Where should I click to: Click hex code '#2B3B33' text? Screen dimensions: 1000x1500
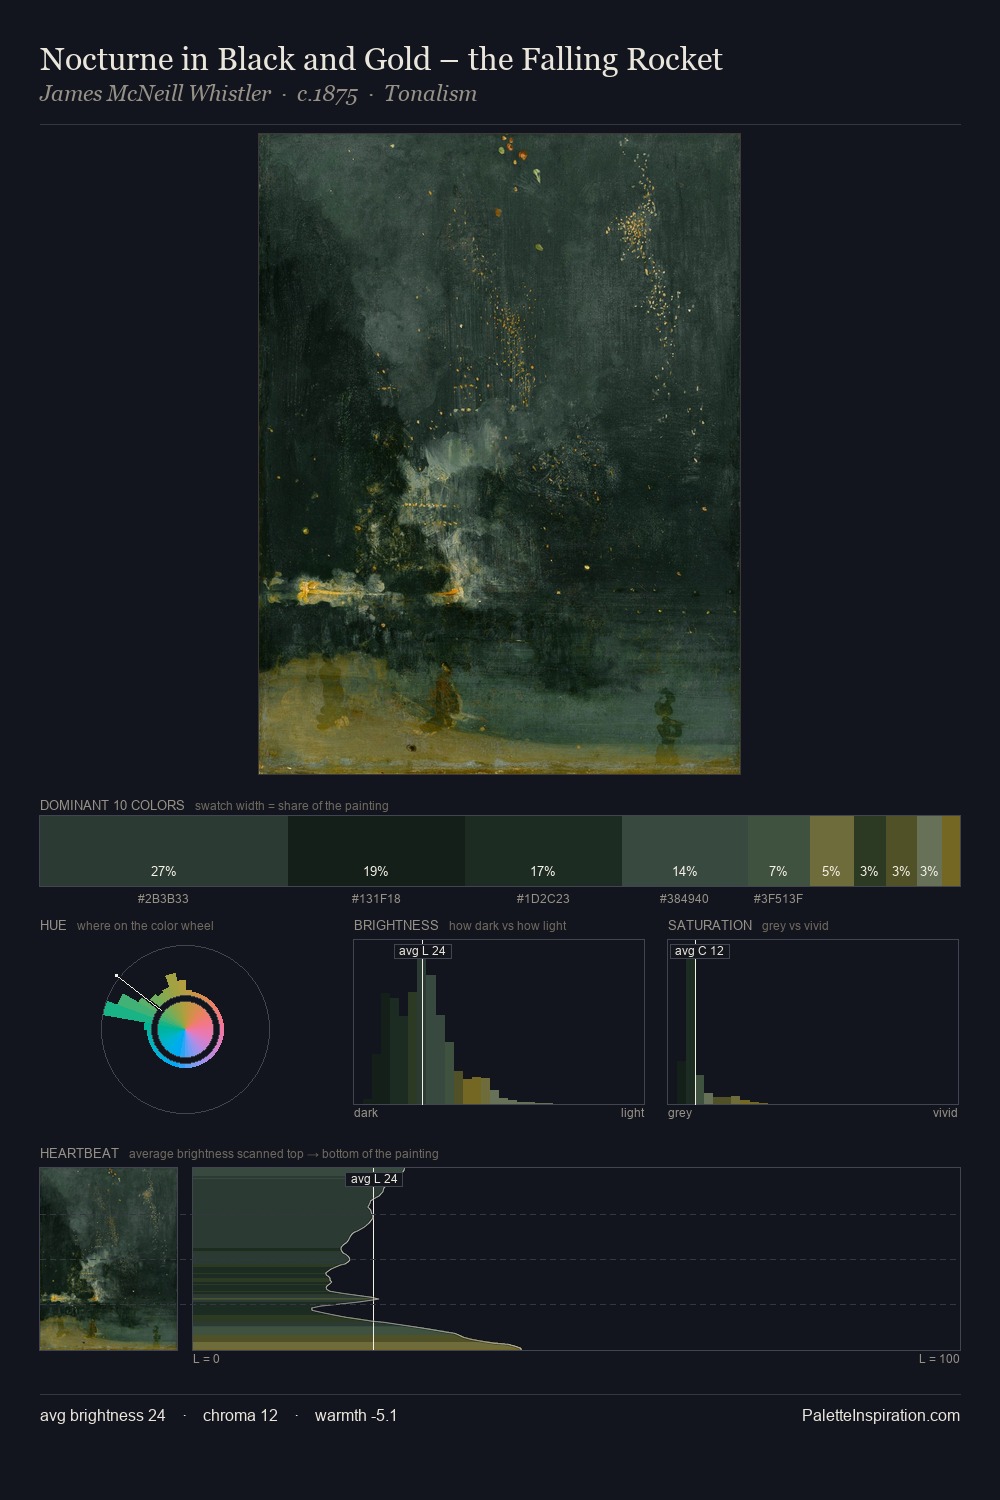point(163,899)
